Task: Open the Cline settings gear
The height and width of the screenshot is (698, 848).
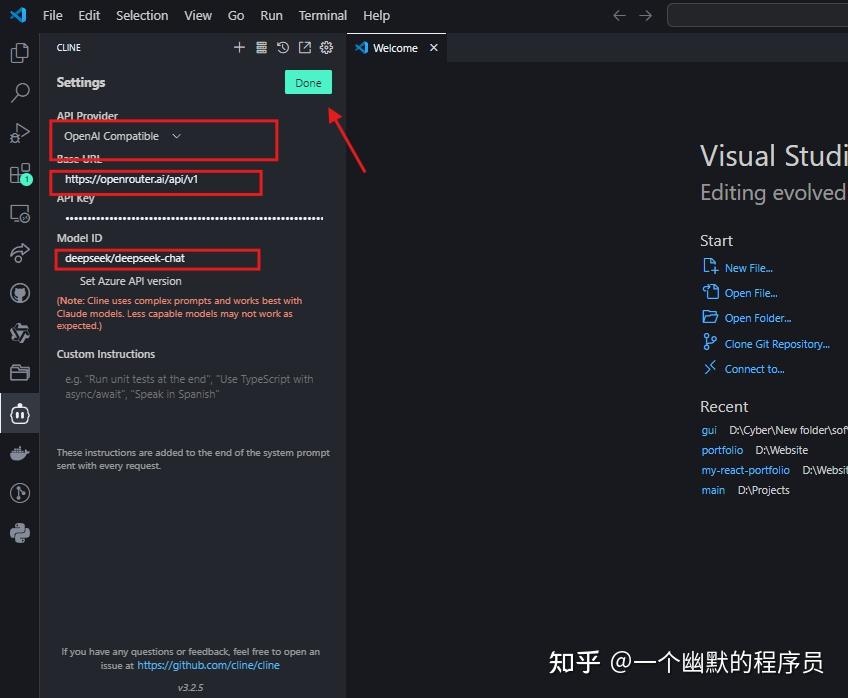Action: coord(326,47)
